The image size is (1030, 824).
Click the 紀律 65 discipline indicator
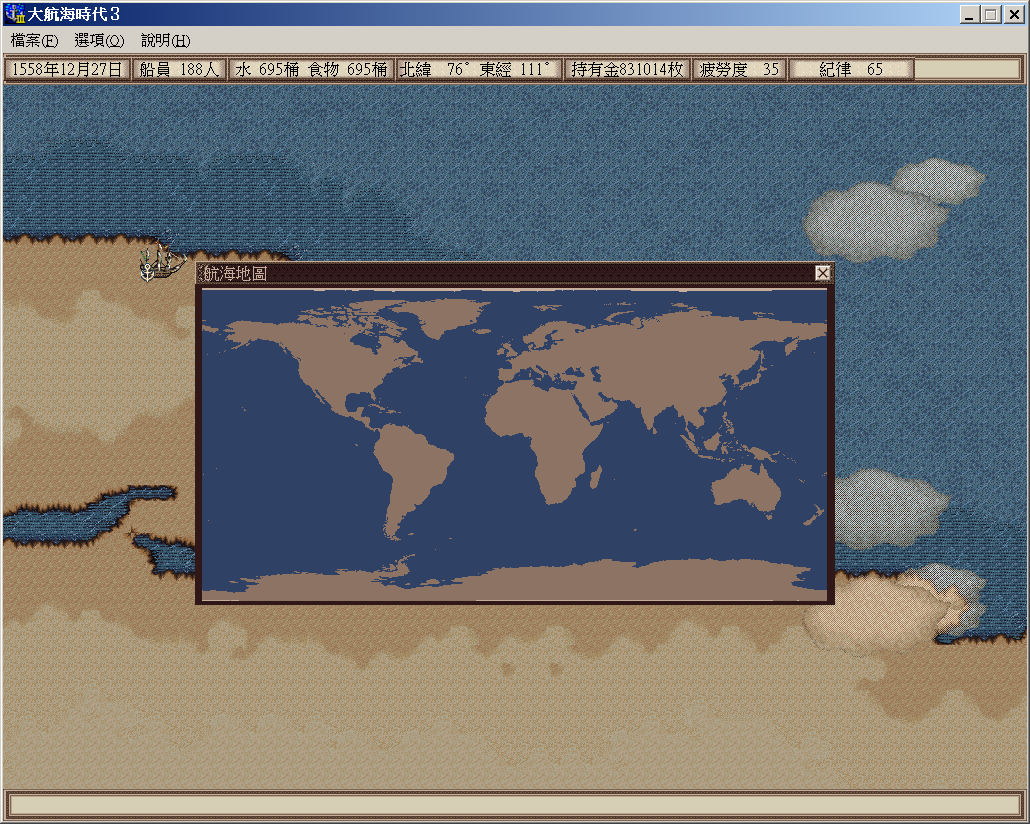850,70
